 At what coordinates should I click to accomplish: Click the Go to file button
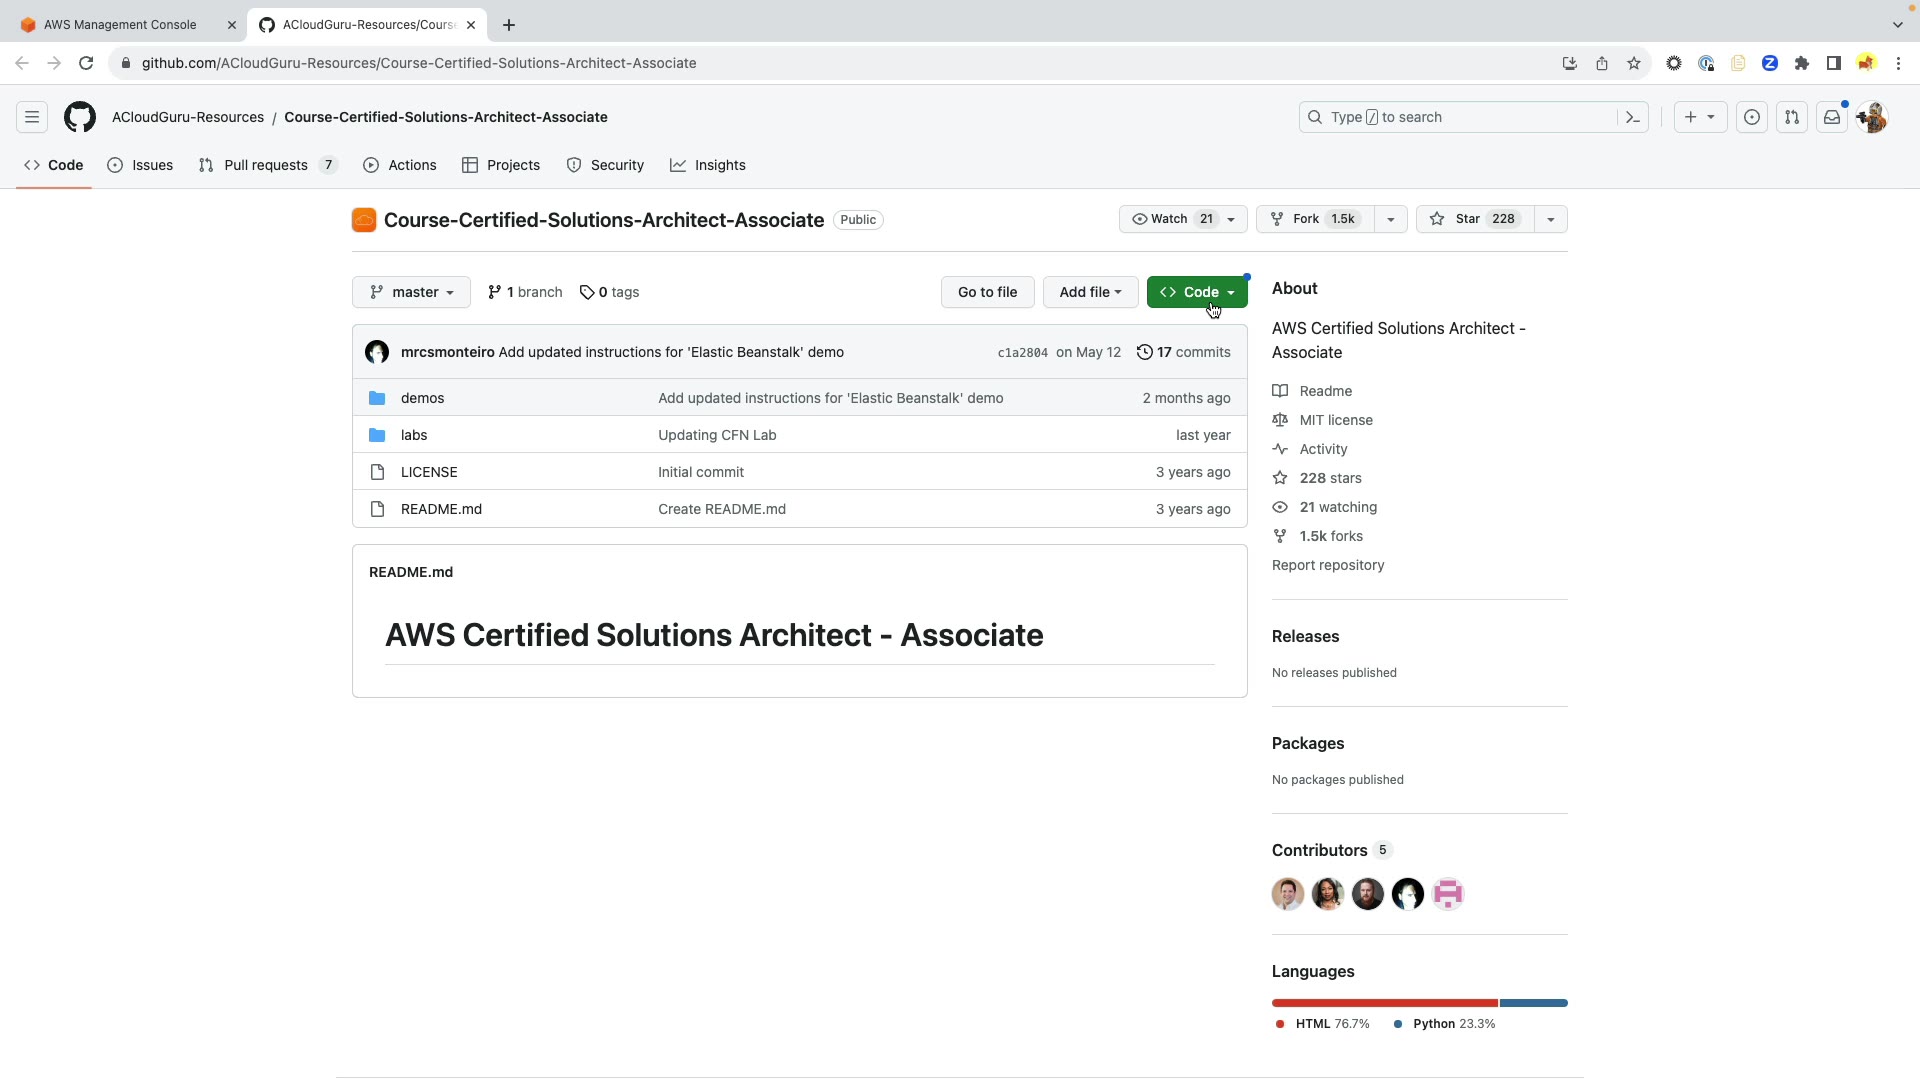987,292
